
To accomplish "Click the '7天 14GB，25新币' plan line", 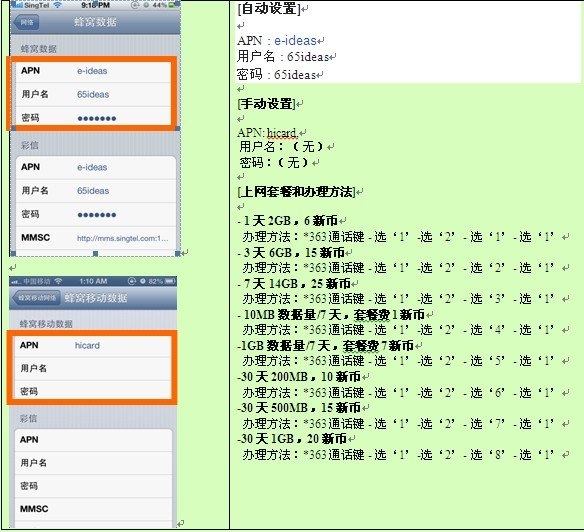I will [293, 284].
